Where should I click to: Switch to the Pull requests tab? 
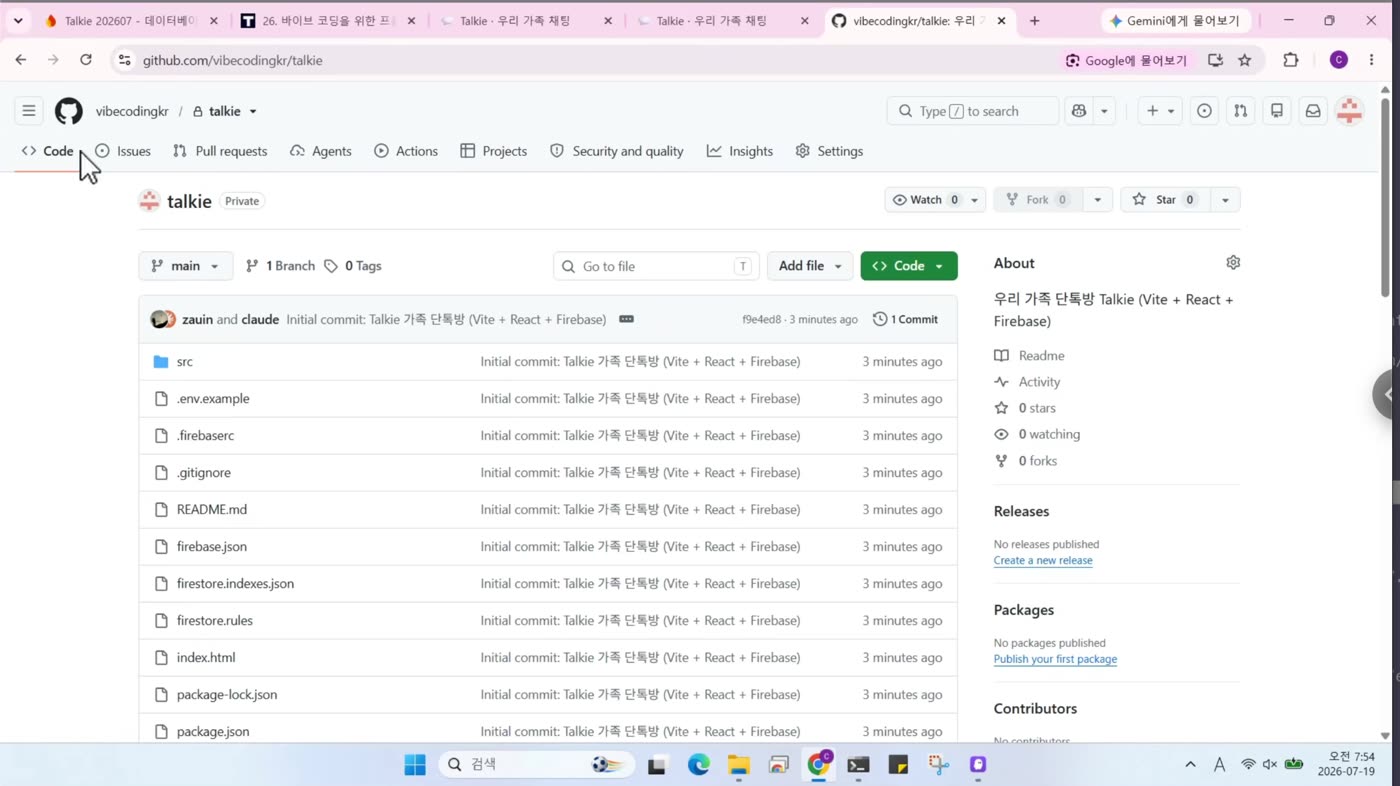click(x=220, y=151)
